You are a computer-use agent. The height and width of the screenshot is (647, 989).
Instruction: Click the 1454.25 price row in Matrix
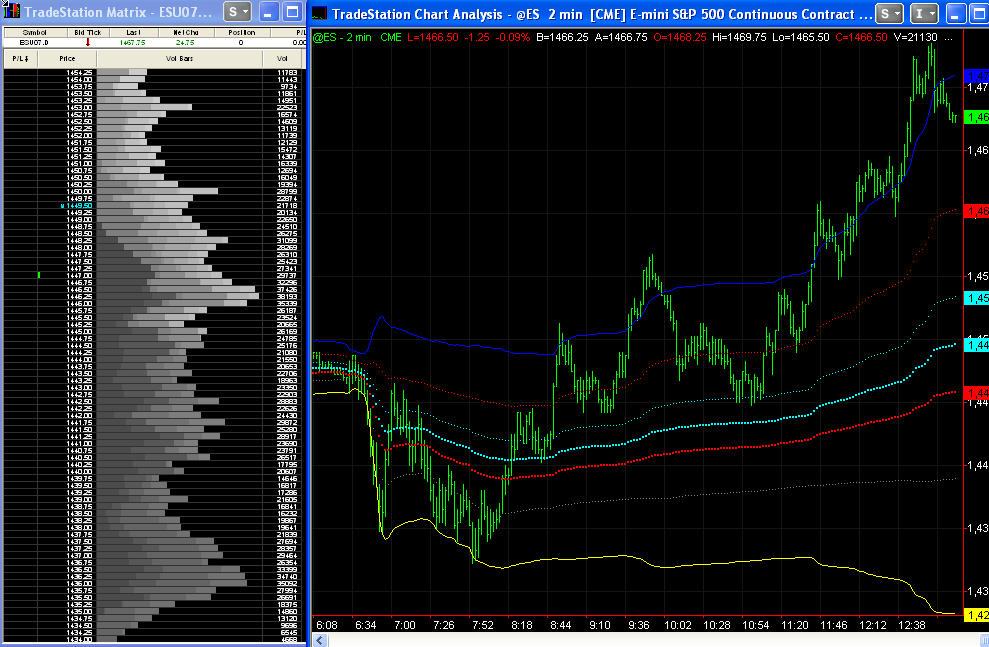coord(155,73)
